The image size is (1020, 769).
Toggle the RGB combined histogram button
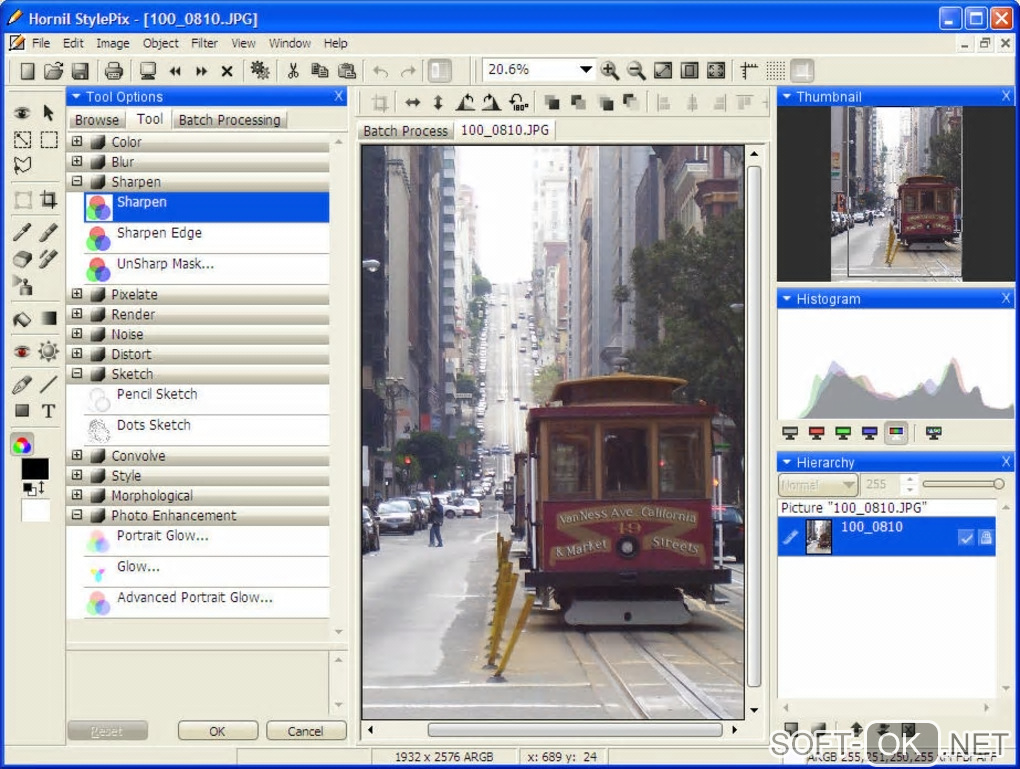coord(896,433)
